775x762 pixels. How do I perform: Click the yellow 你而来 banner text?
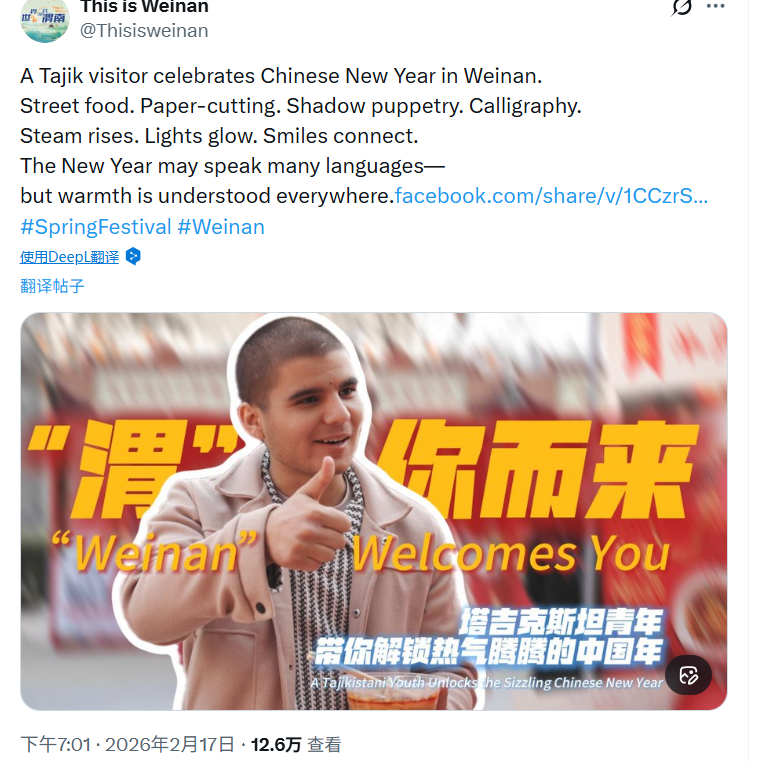pos(538,469)
